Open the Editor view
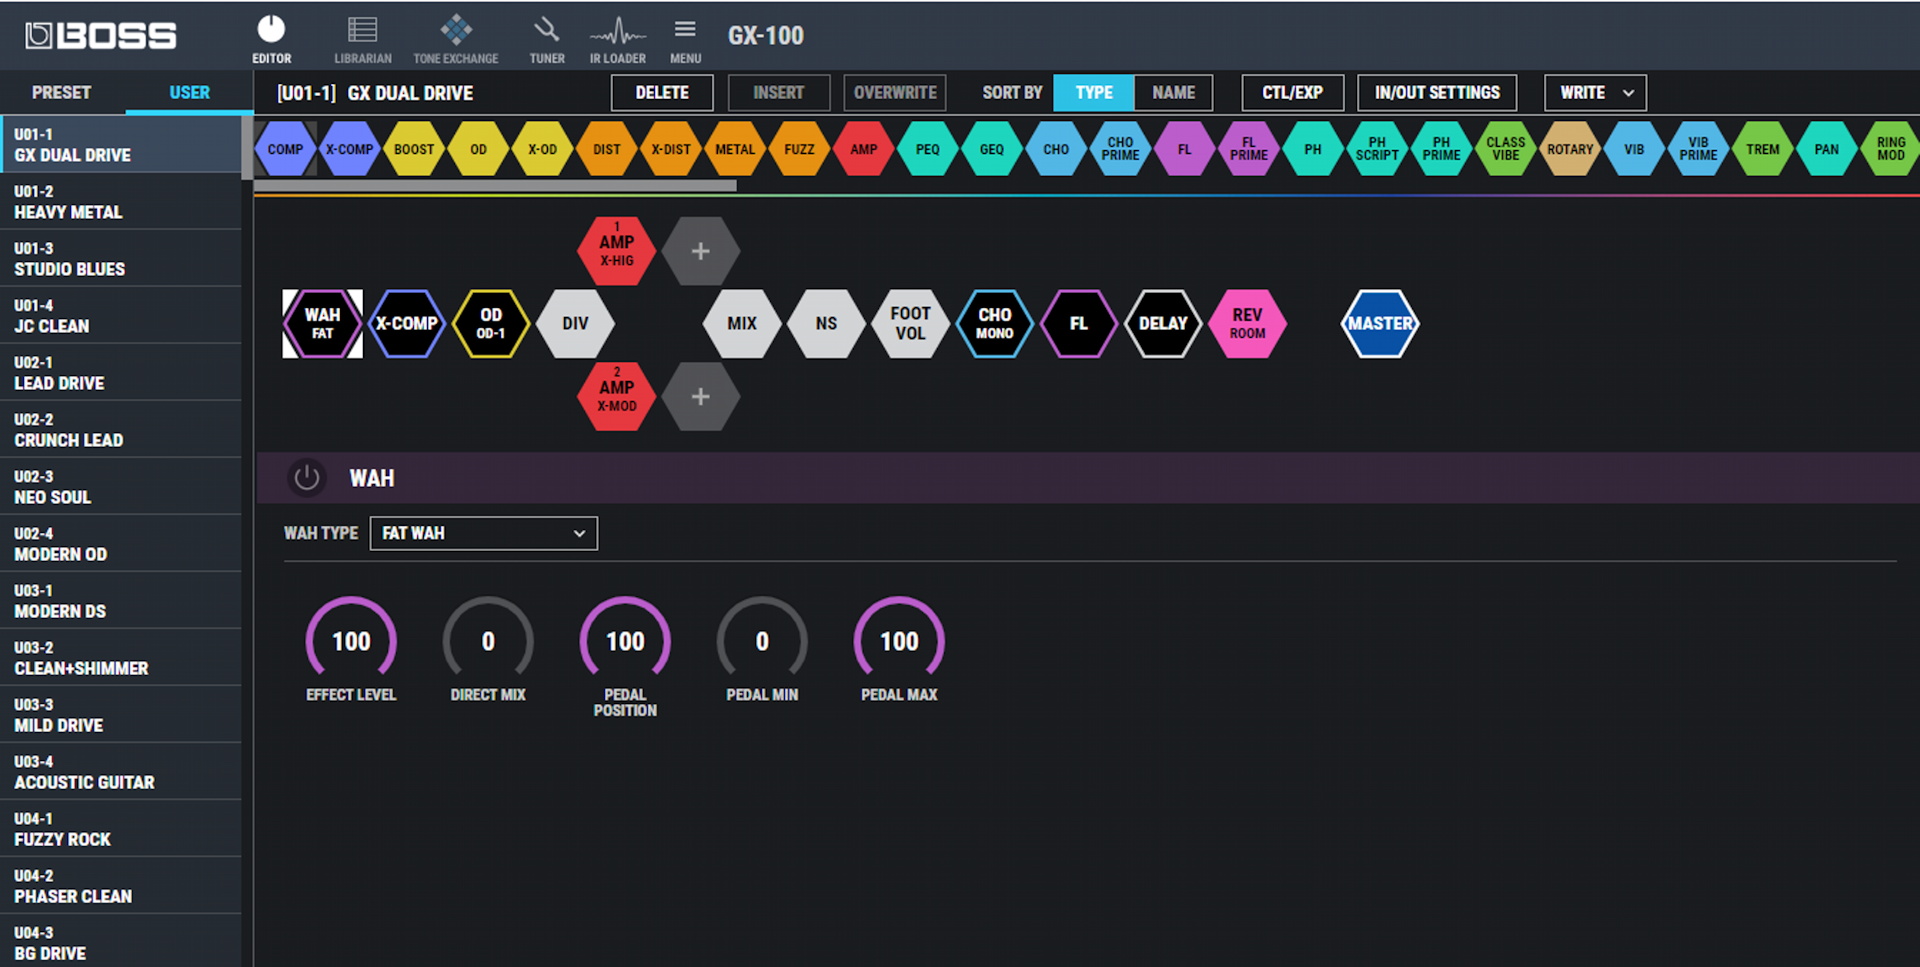 (x=271, y=39)
